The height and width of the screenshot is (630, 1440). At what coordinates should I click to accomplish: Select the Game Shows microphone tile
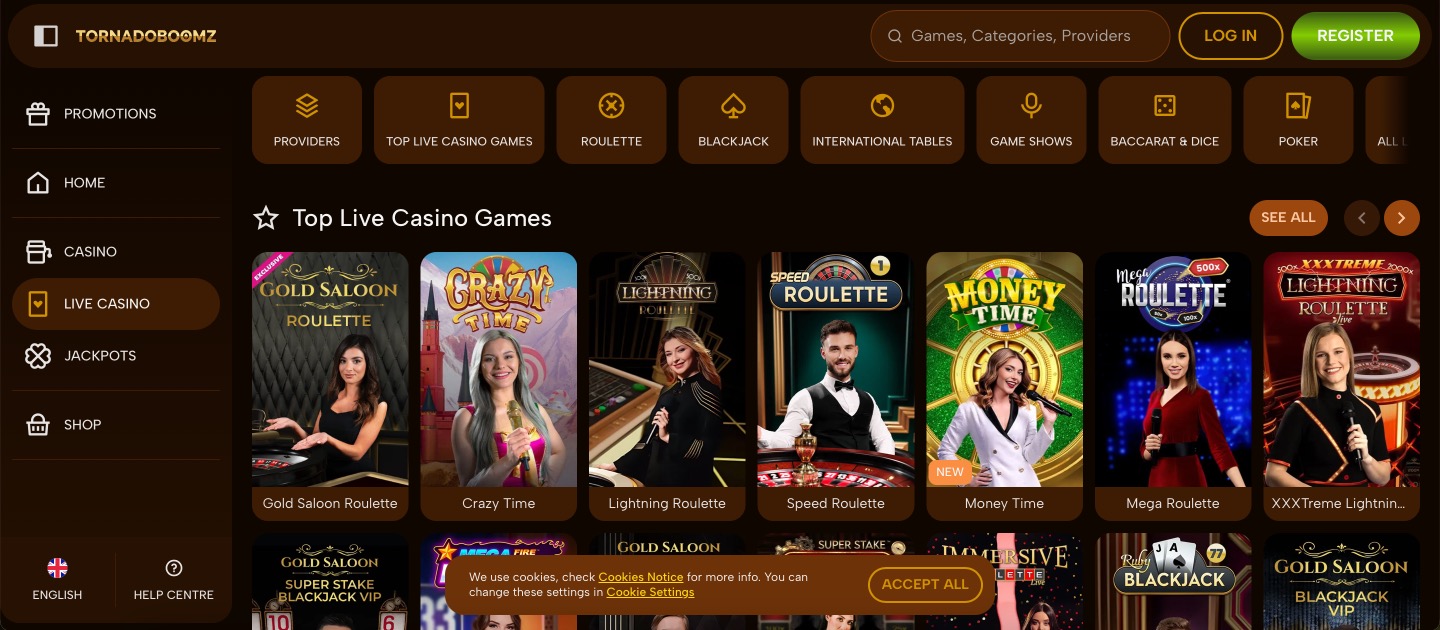pos(1031,120)
